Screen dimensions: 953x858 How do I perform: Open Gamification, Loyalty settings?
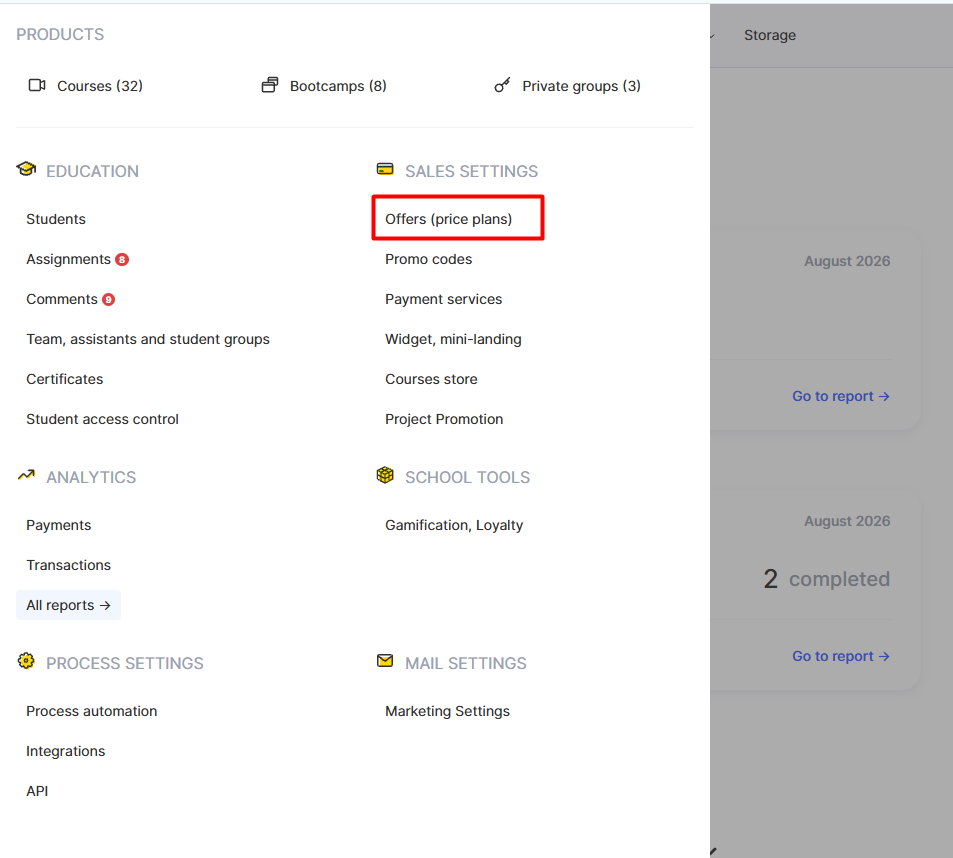point(454,525)
